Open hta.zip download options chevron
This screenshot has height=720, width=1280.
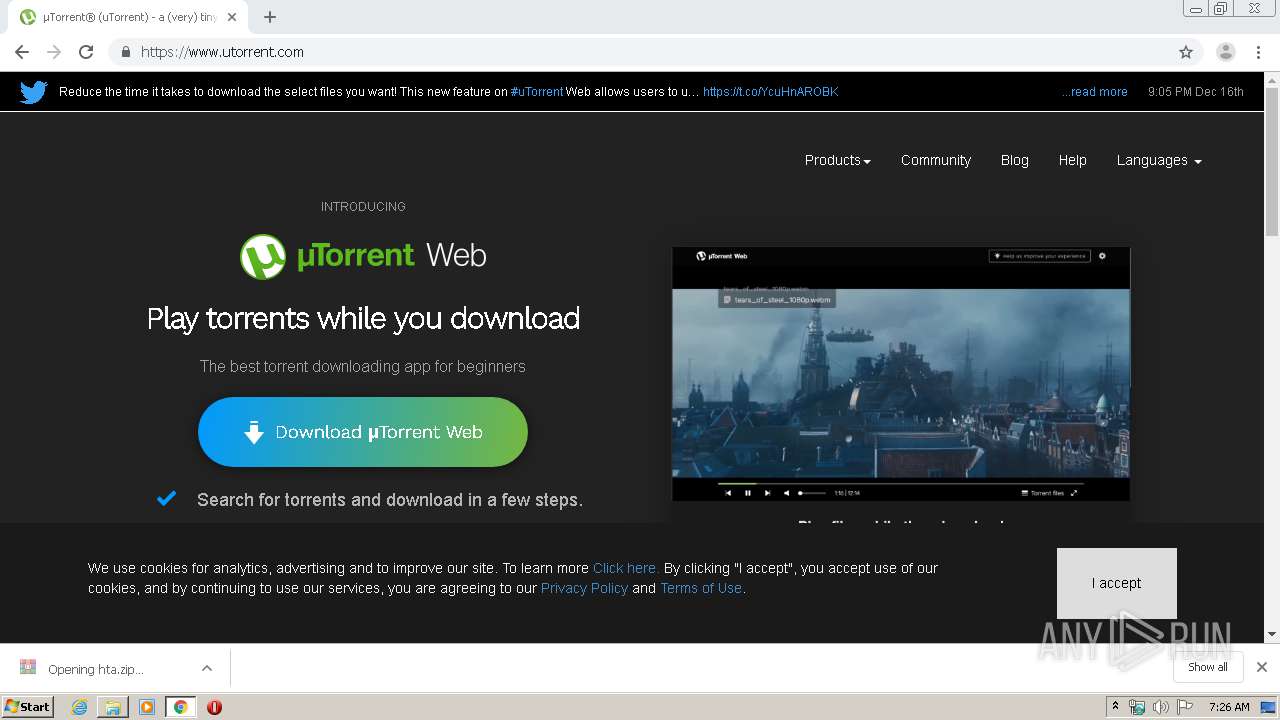207,668
